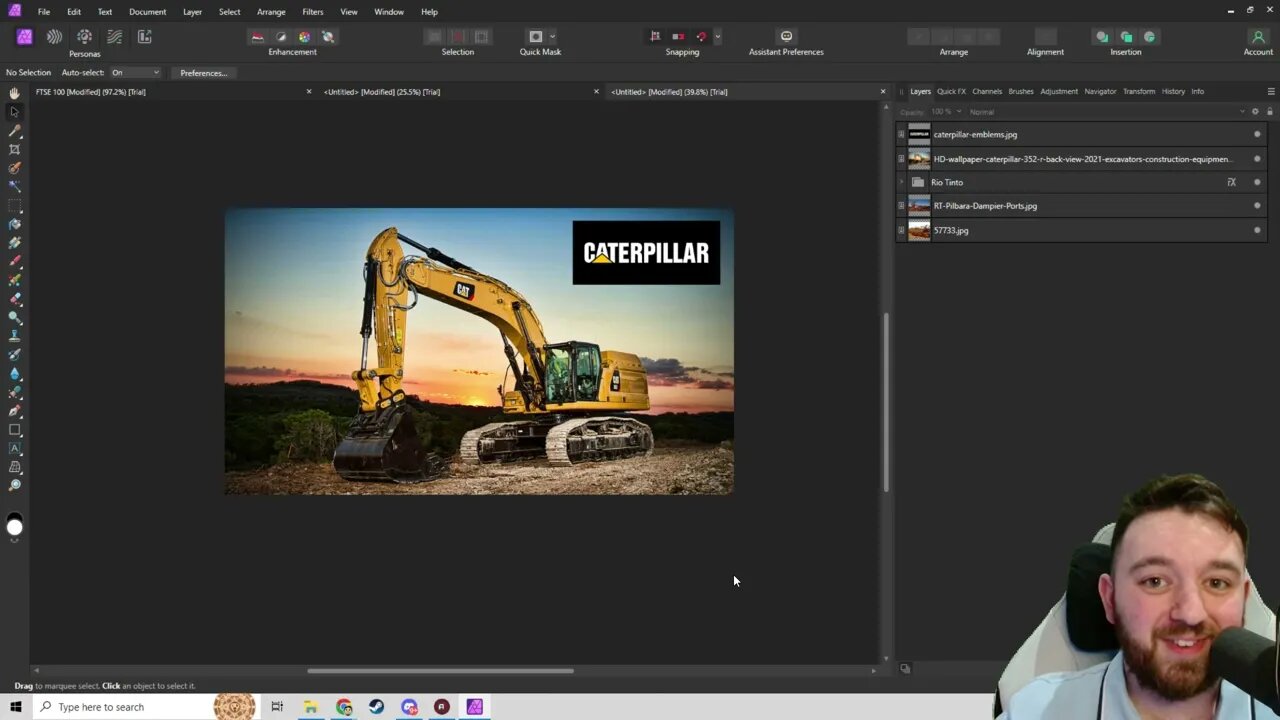Toggle Snapping magnet button
The image size is (1280, 720).
coord(701,37)
